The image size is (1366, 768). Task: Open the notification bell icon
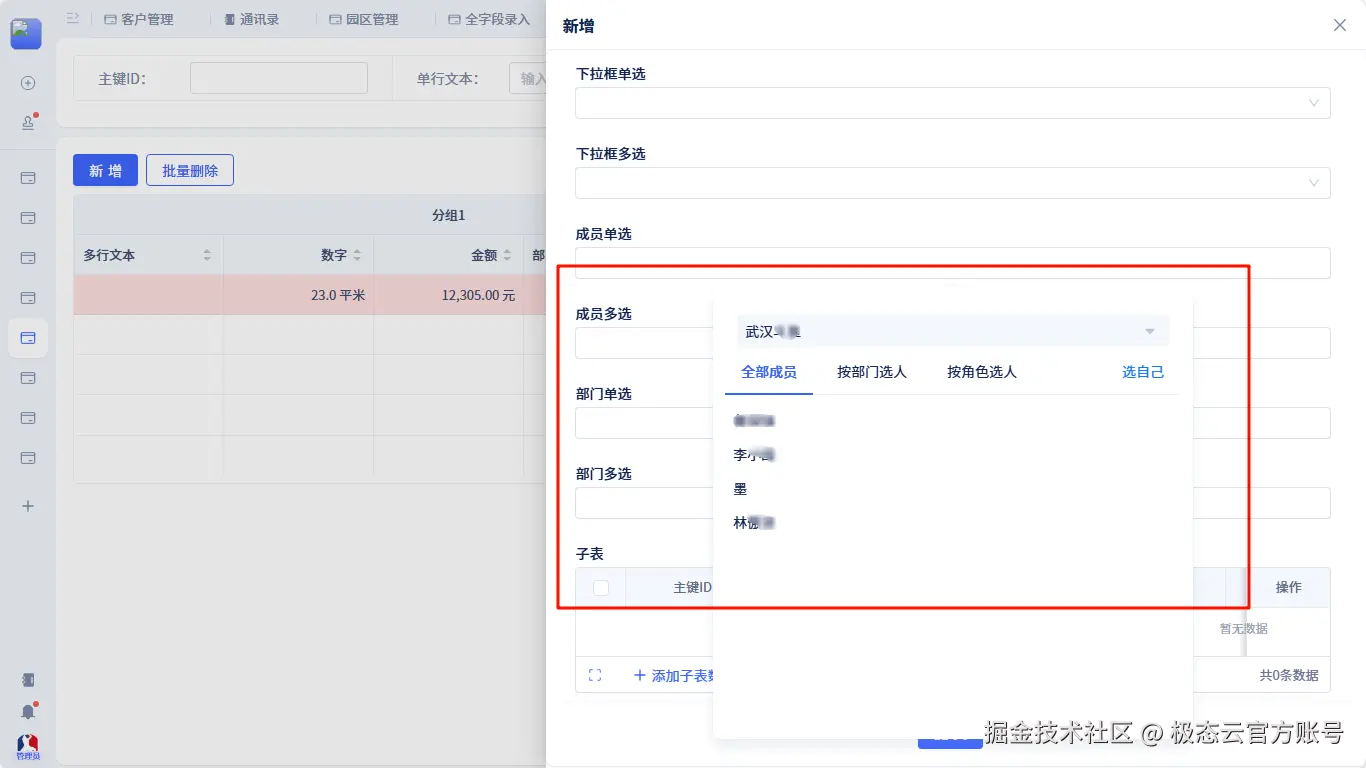click(x=28, y=711)
